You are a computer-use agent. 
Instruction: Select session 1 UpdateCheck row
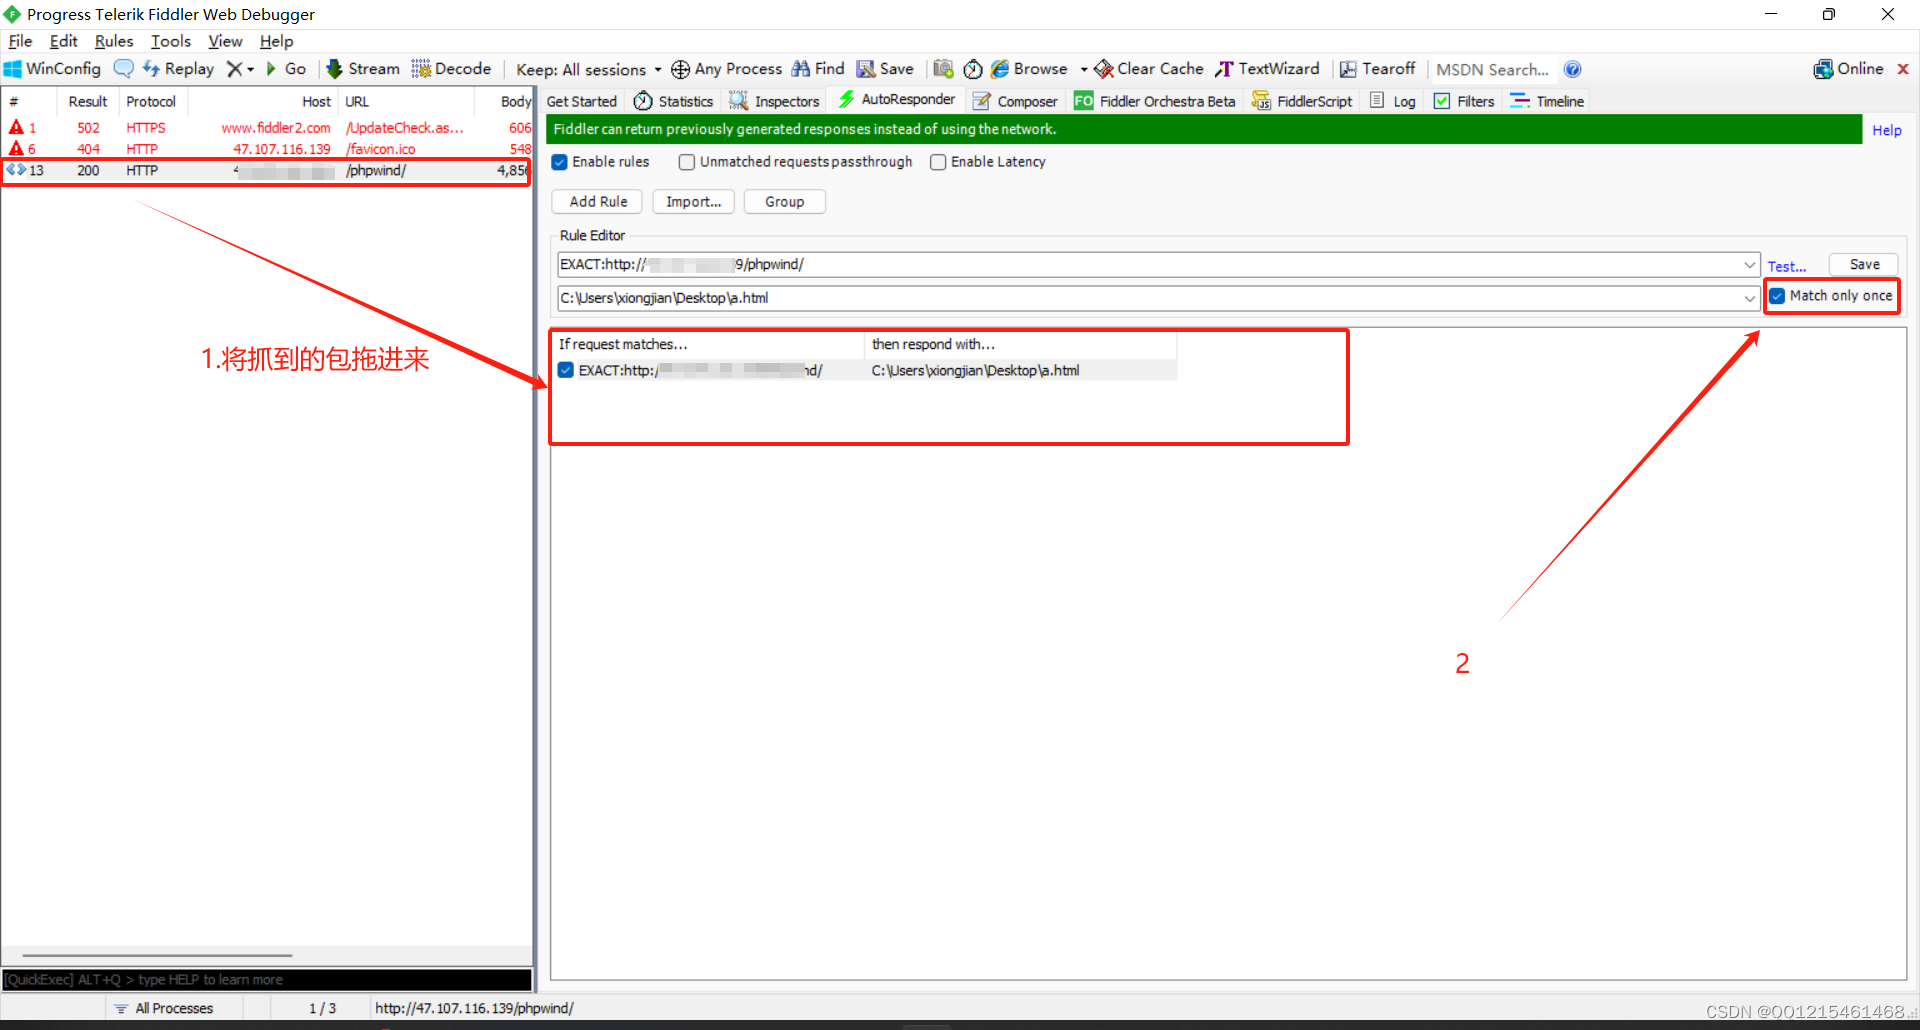267,128
